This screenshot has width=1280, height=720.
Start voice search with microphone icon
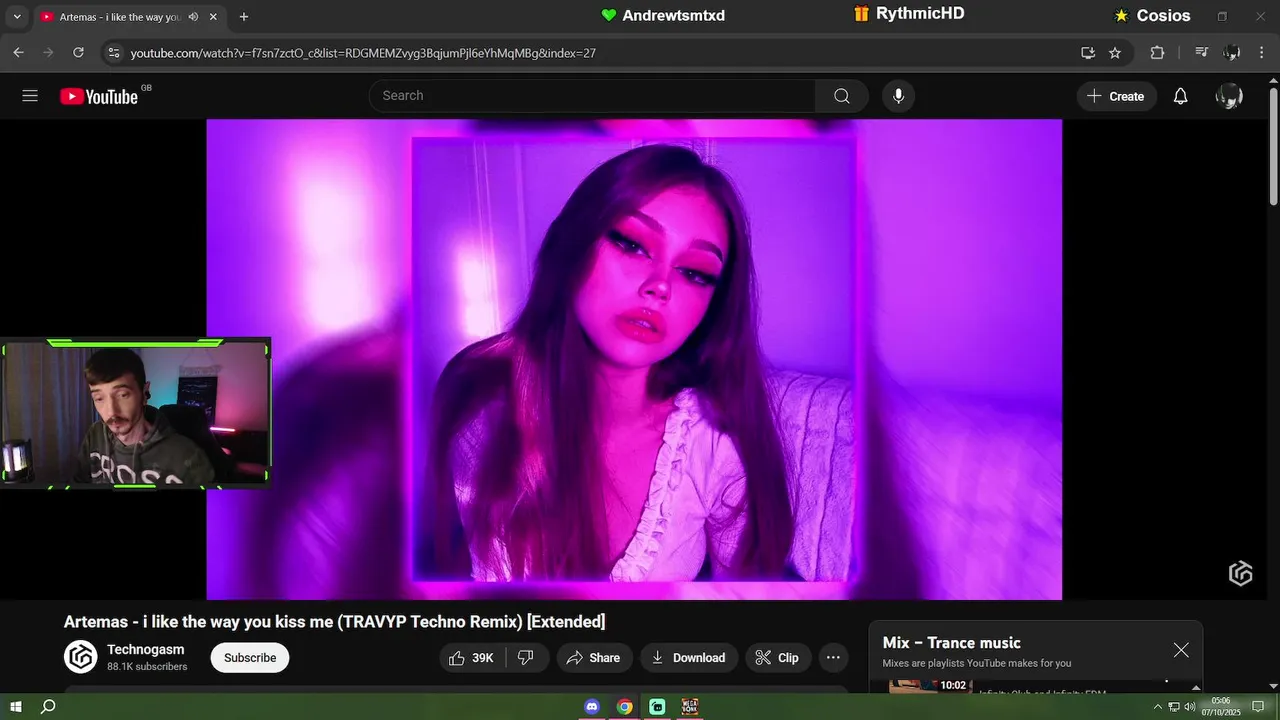click(x=898, y=96)
